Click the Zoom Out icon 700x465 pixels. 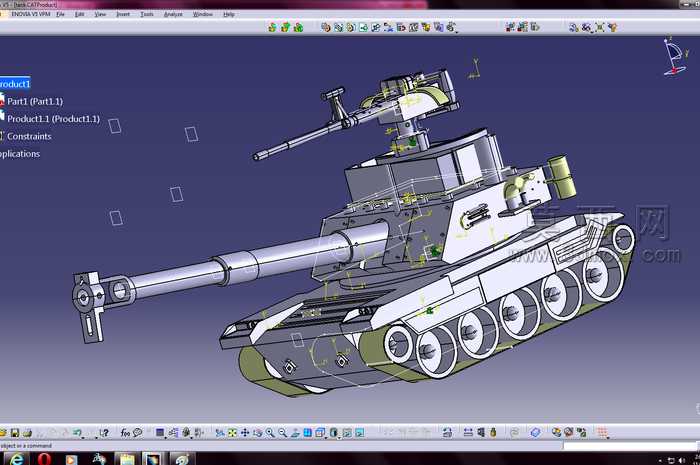[x=282, y=432]
